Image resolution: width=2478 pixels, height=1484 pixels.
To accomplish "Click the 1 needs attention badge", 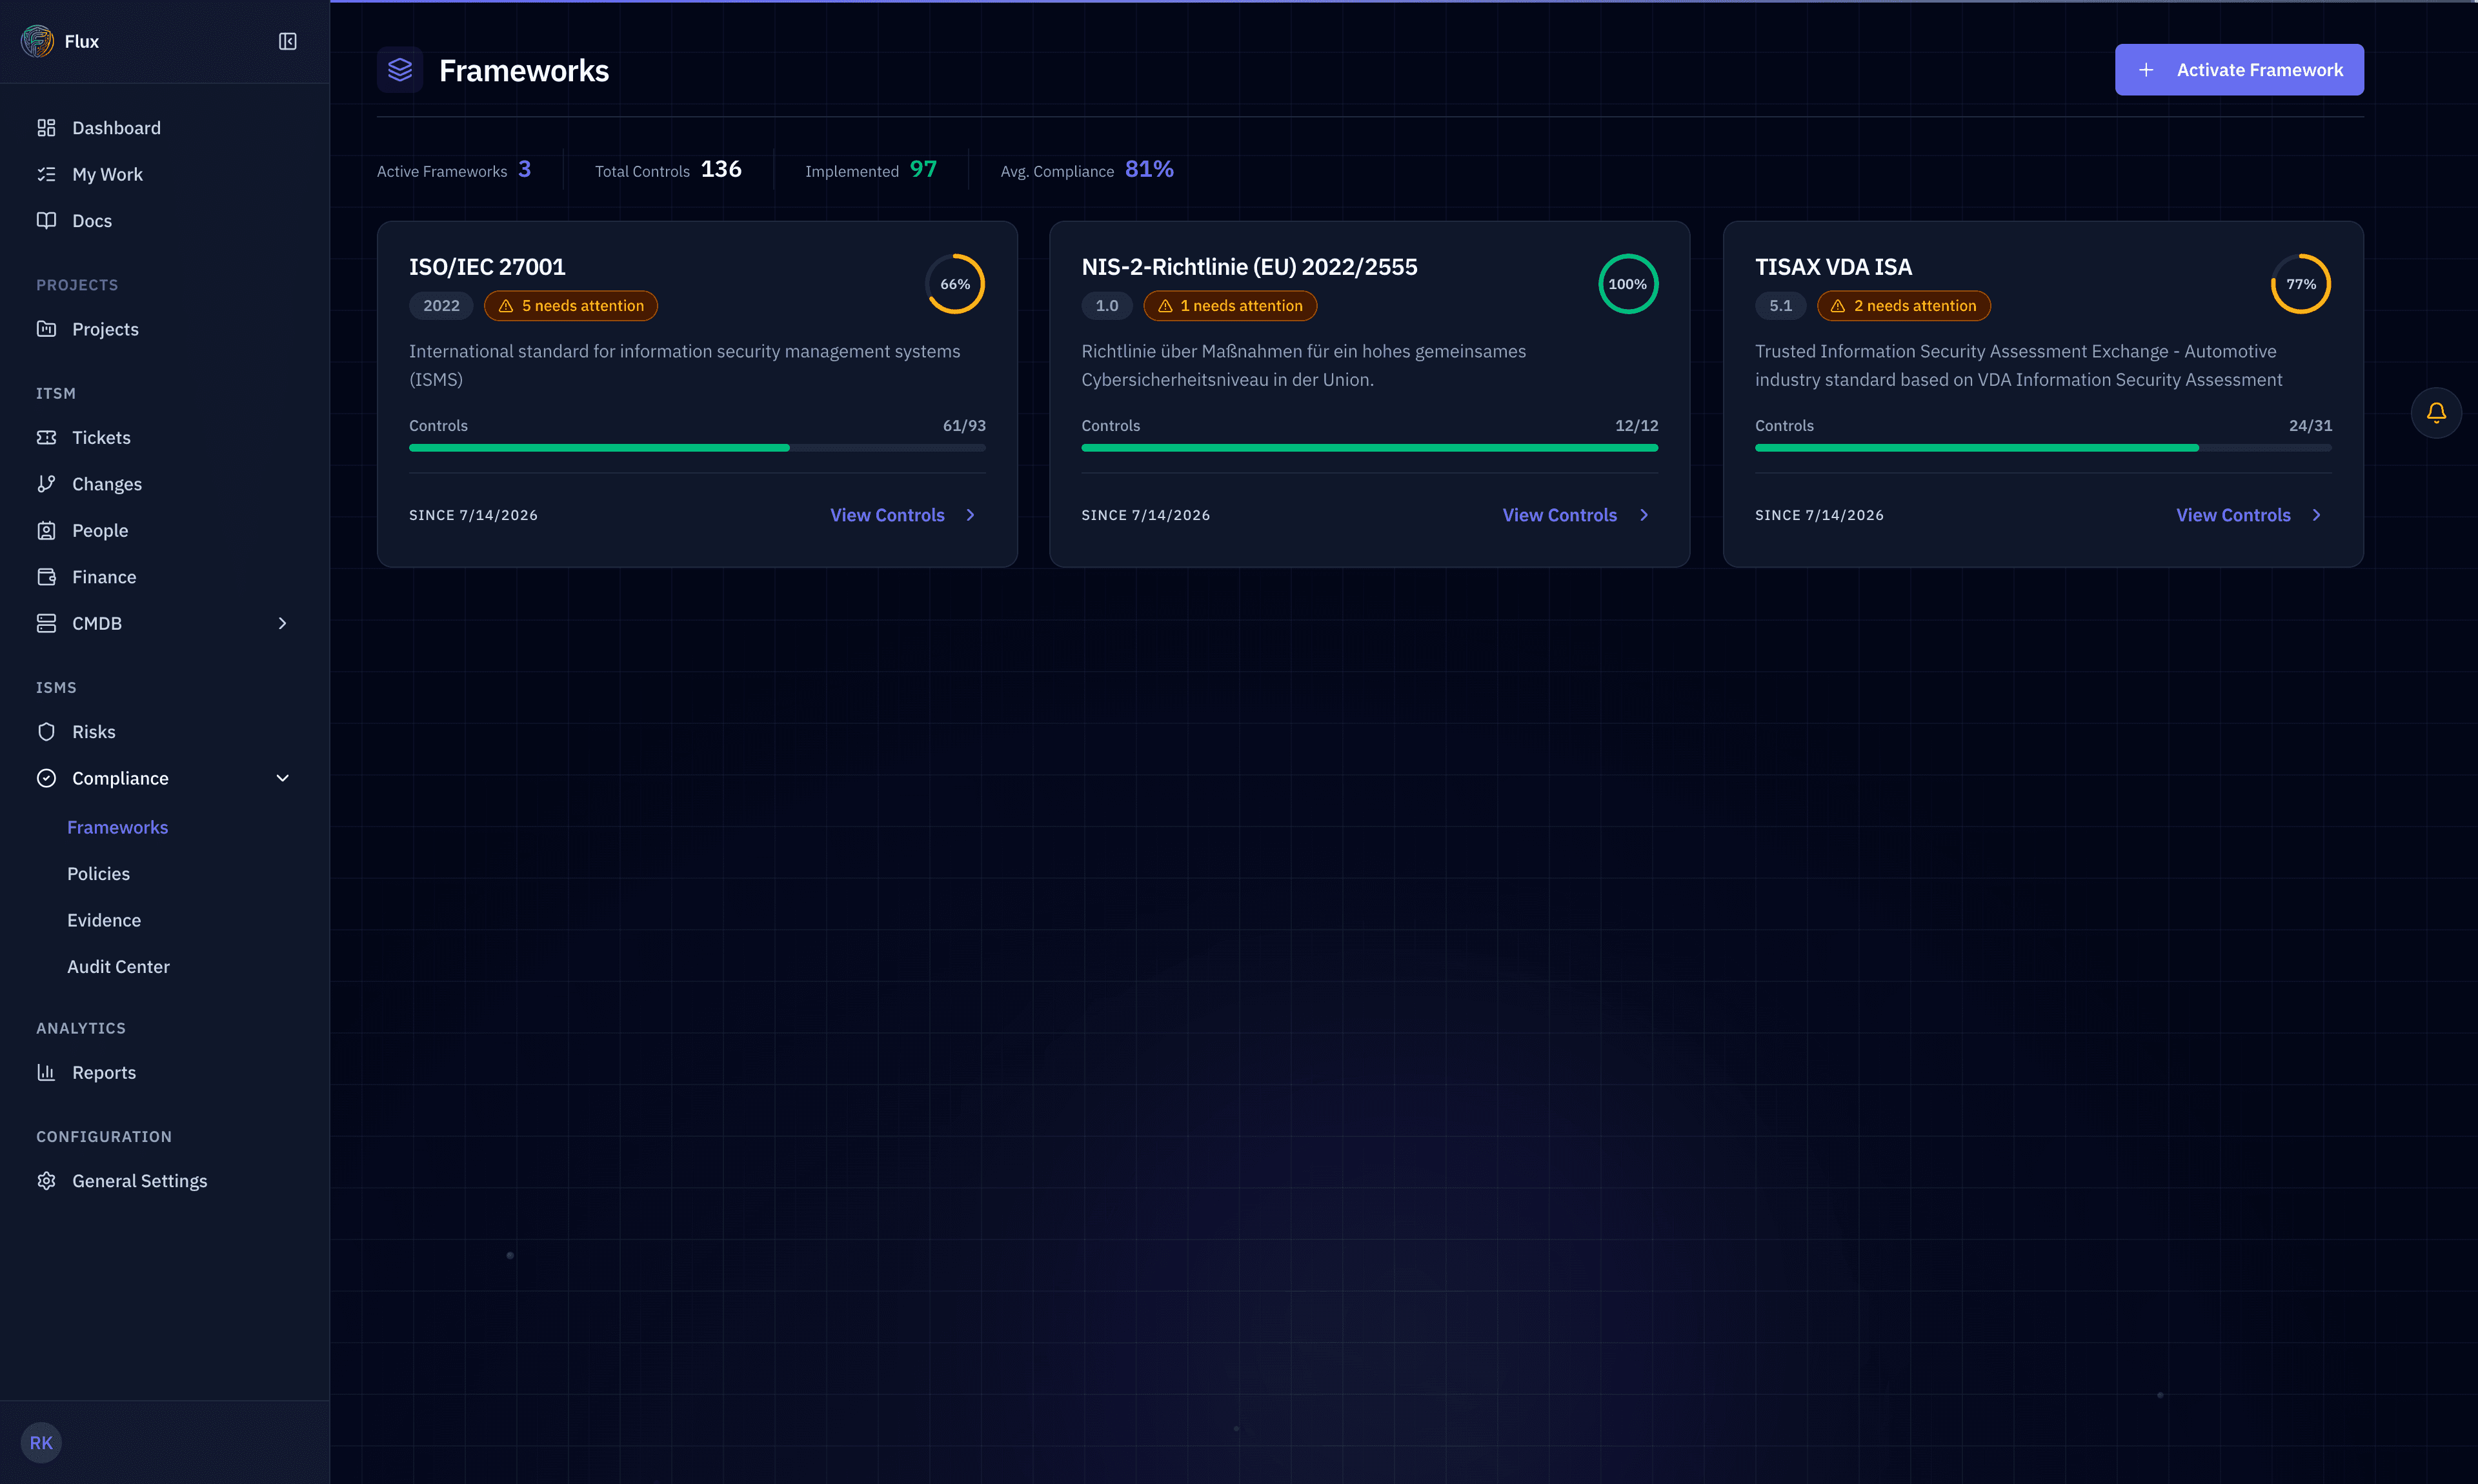I will pyautogui.click(x=1230, y=306).
